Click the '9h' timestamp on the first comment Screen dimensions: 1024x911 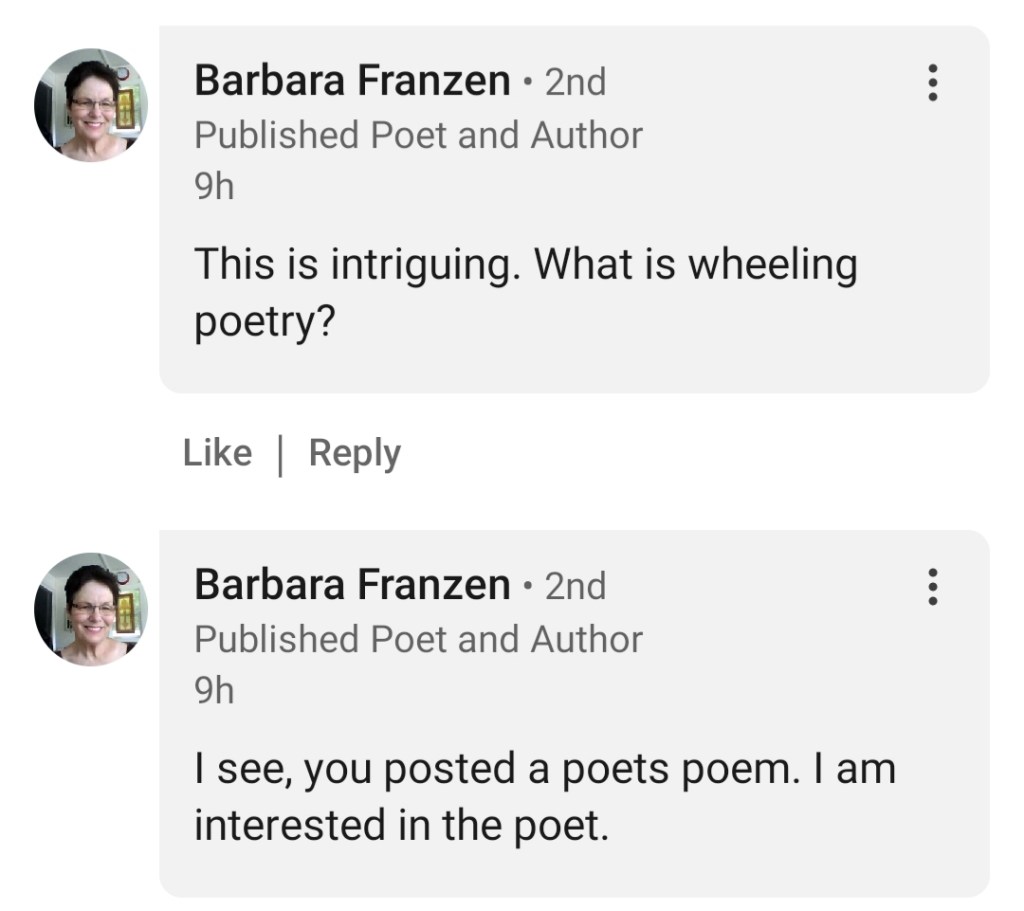214,187
